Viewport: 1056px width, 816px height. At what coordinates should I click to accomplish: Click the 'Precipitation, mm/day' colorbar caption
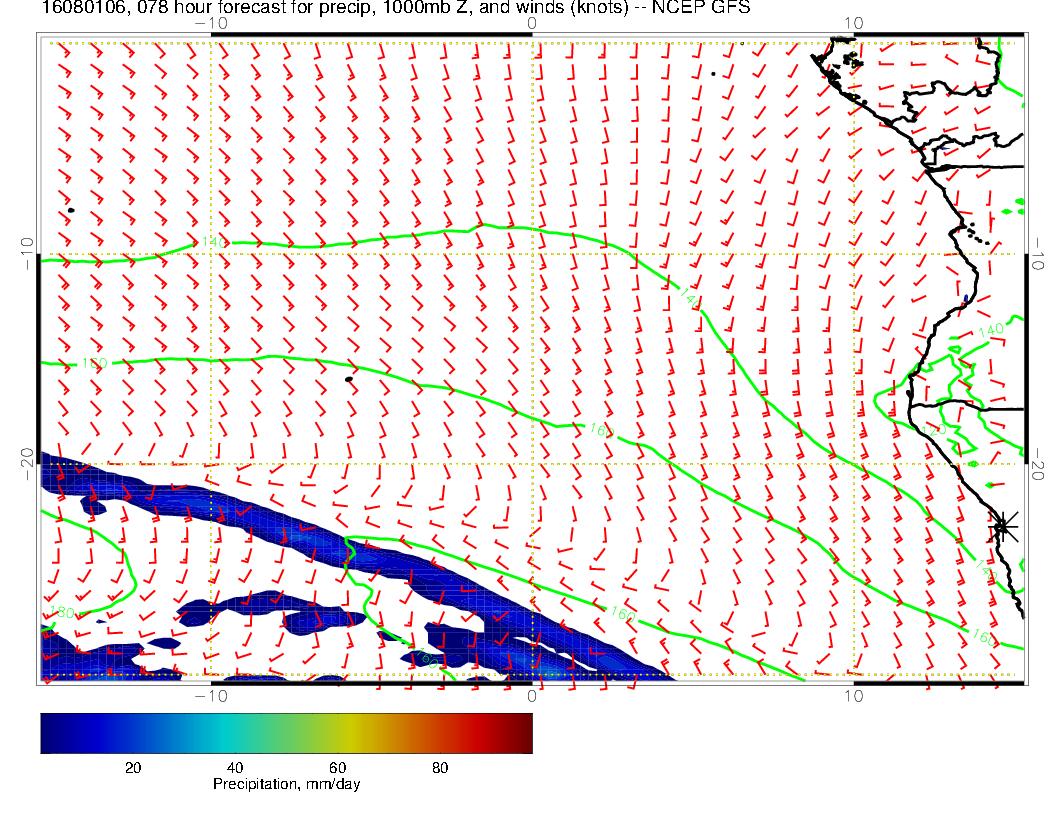(x=286, y=784)
